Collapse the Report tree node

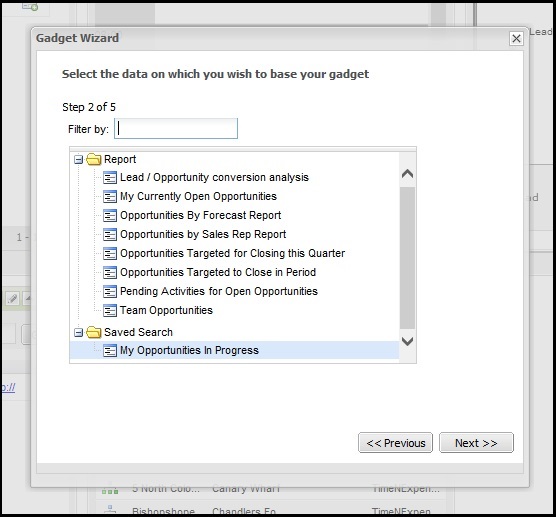tap(78, 160)
